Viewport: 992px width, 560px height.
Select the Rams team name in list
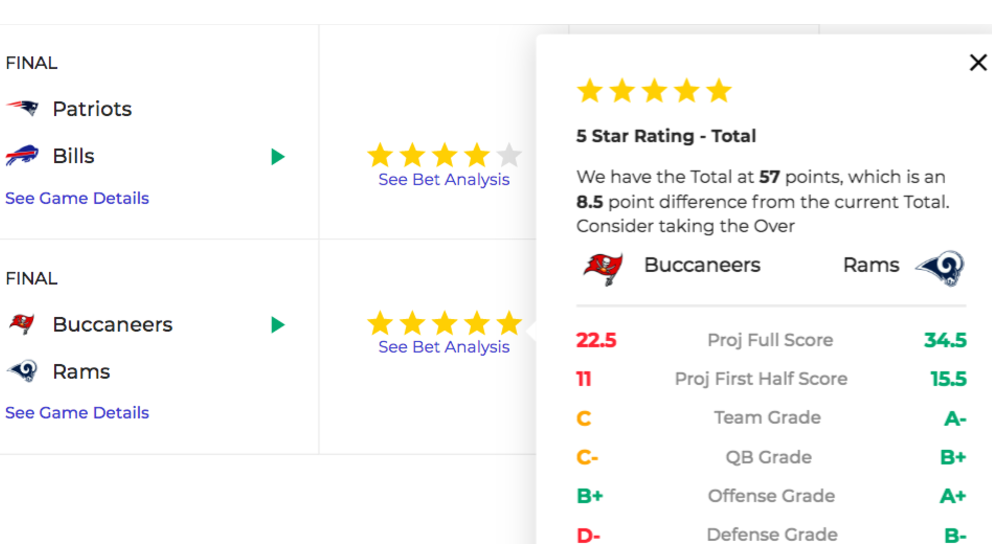coord(82,371)
